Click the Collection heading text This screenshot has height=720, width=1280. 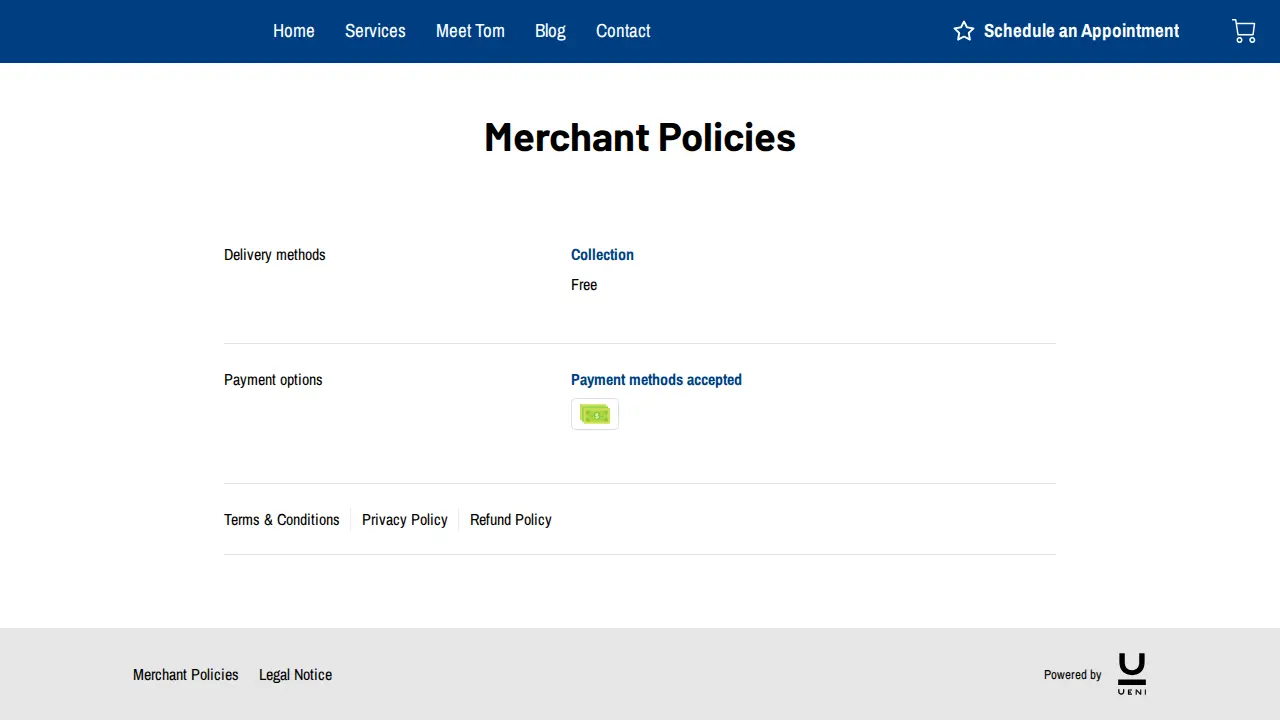602,255
